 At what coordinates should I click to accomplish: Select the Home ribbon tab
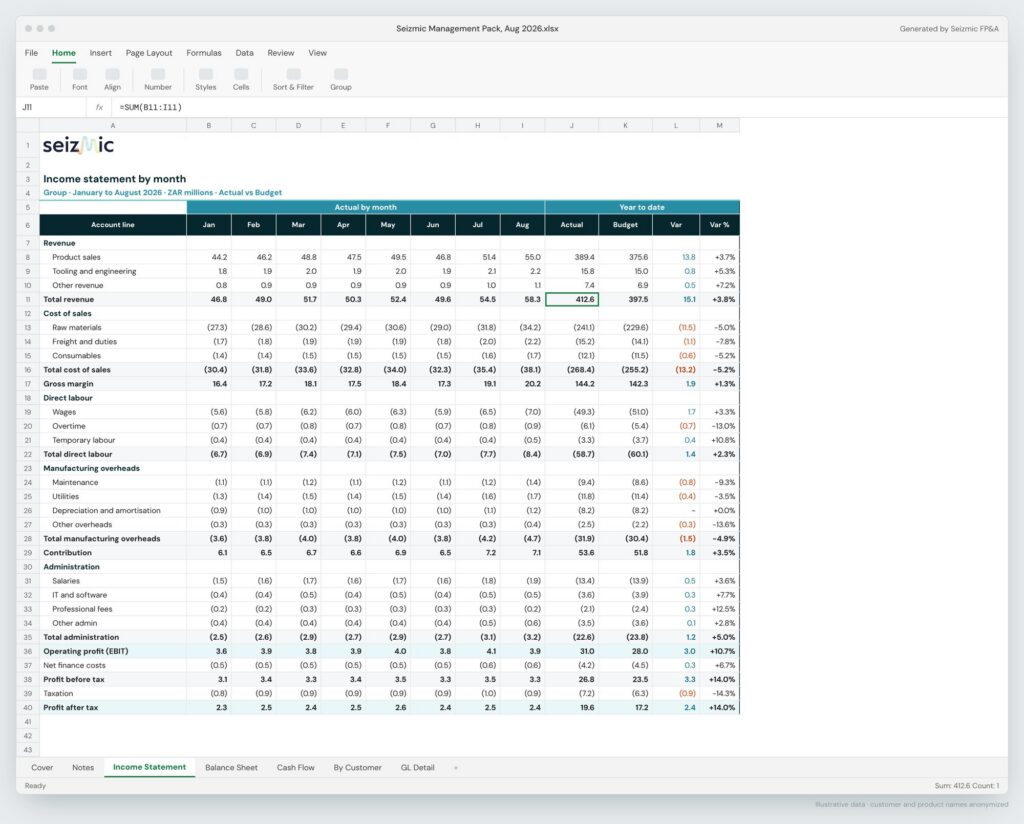pyautogui.click(x=64, y=53)
